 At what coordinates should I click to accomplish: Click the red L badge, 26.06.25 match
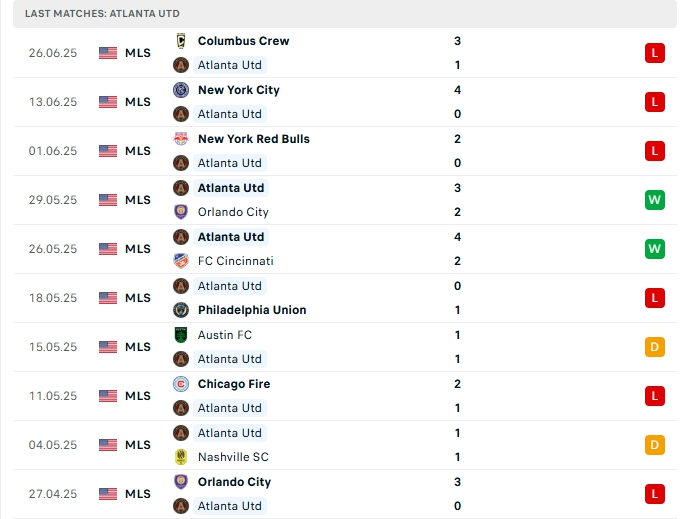pos(655,53)
